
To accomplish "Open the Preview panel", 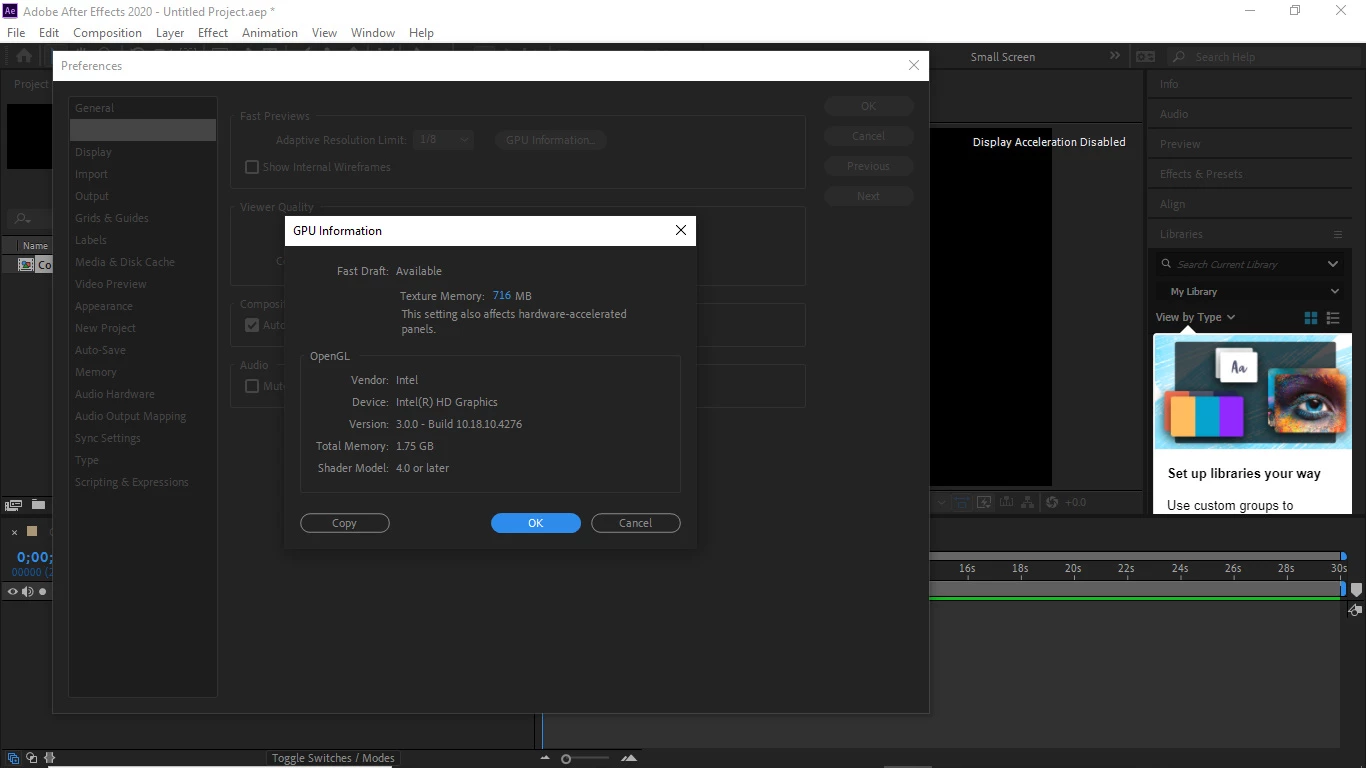I will 1180,144.
